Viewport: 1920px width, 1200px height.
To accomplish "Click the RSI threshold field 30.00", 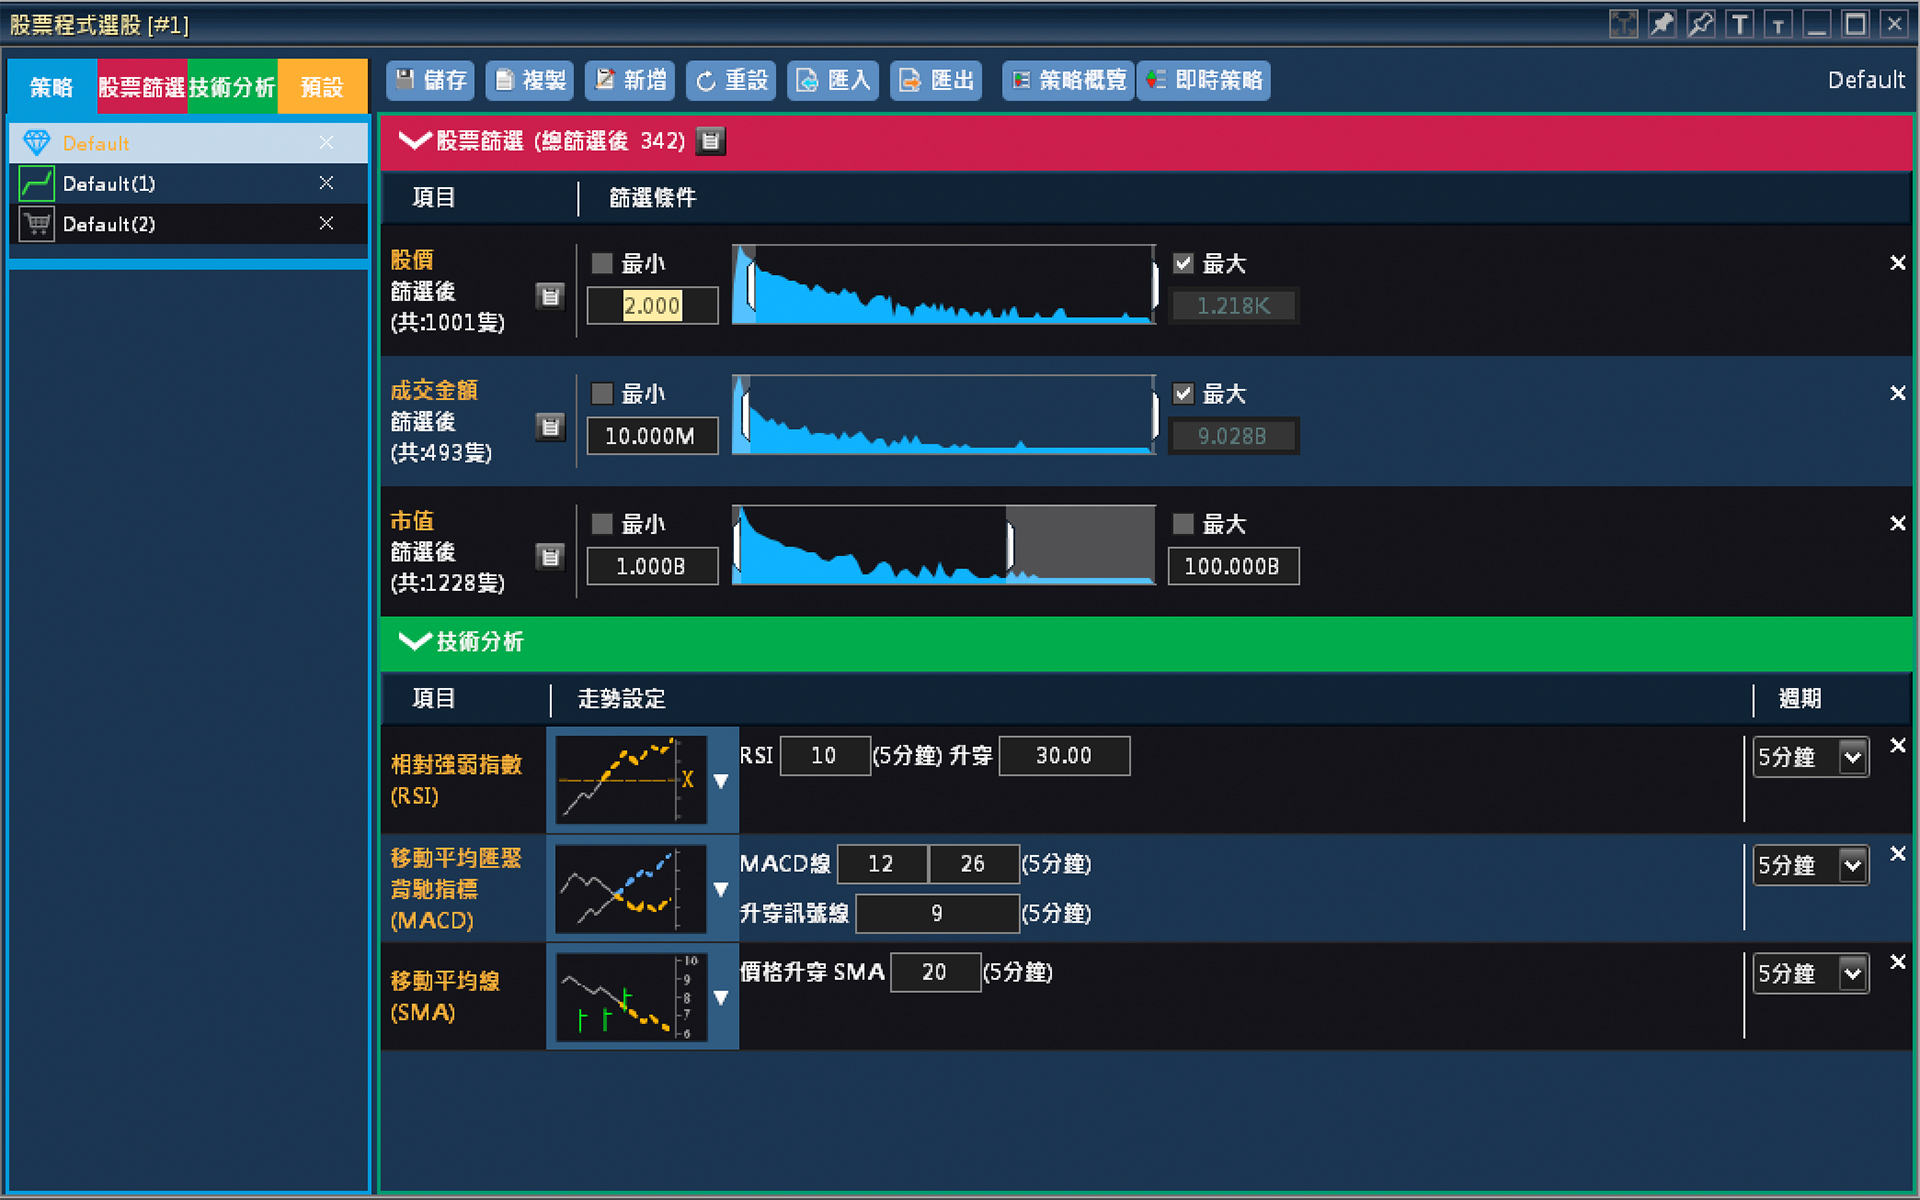I will (x=1064, y=756).
